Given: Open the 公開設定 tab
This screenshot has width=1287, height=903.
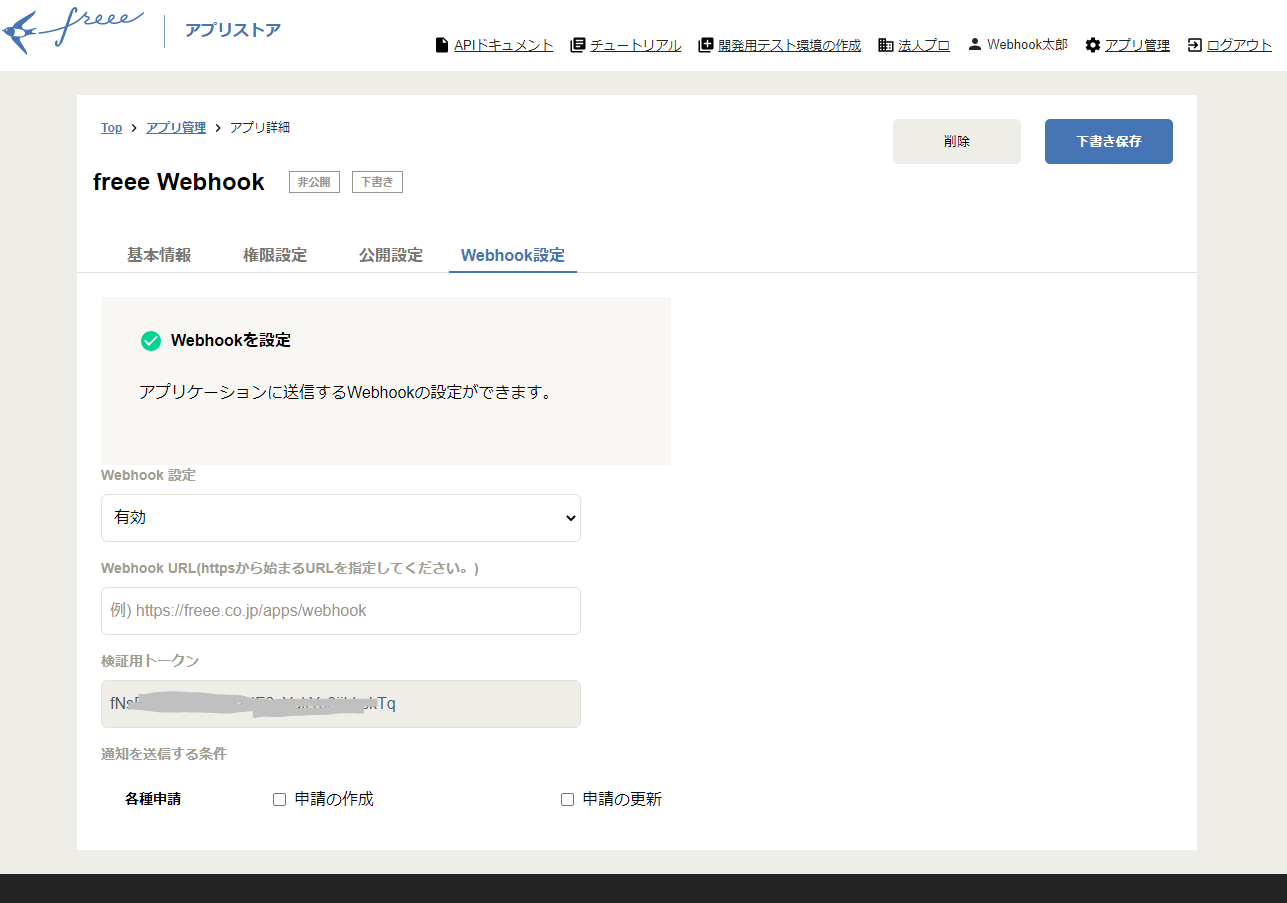Looking at the screenshot, I should (390, 255).
